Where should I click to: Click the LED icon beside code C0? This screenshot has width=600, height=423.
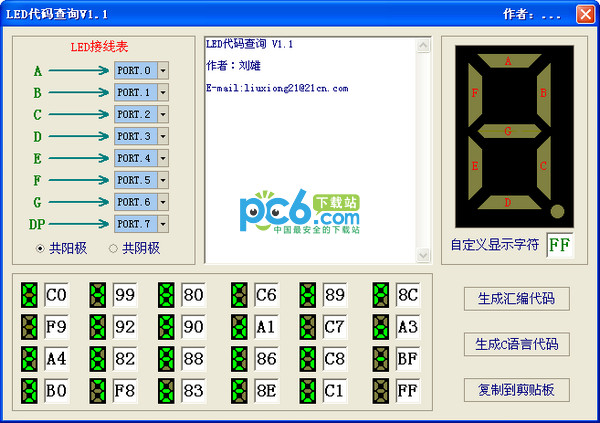click(x=29, y=295)
